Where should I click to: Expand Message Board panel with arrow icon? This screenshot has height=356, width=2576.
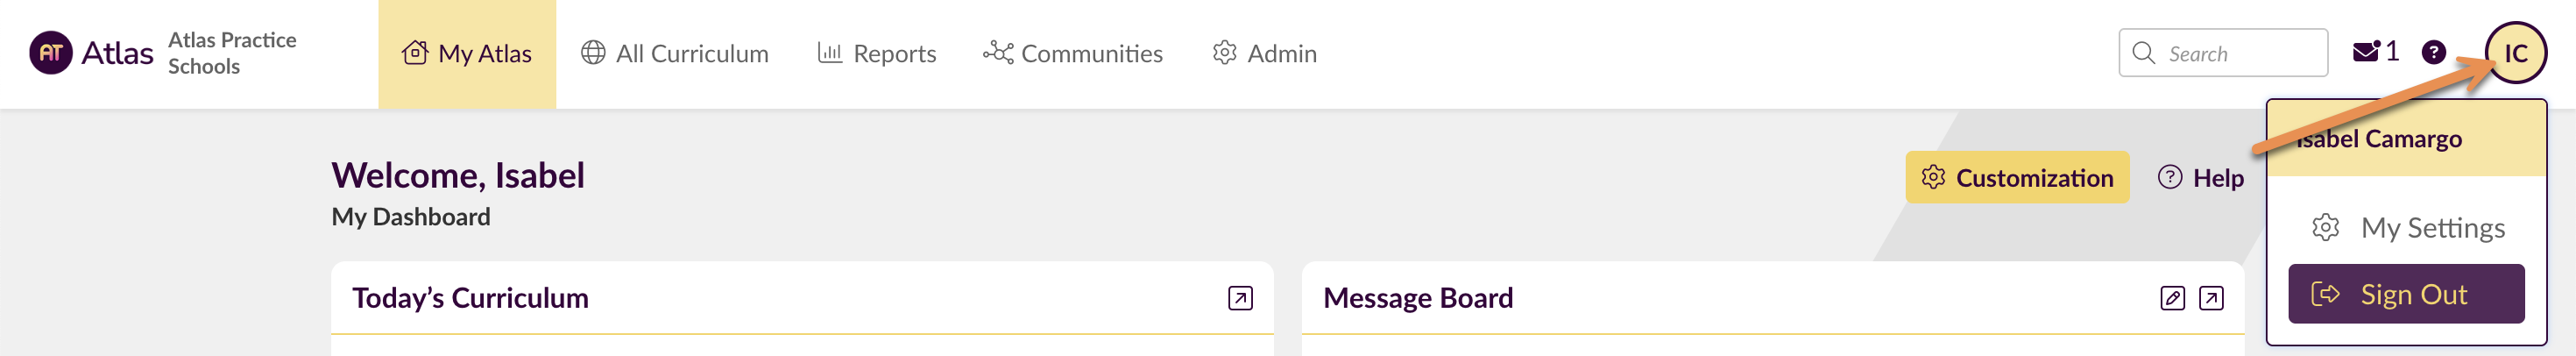[x=2211, y=298]
